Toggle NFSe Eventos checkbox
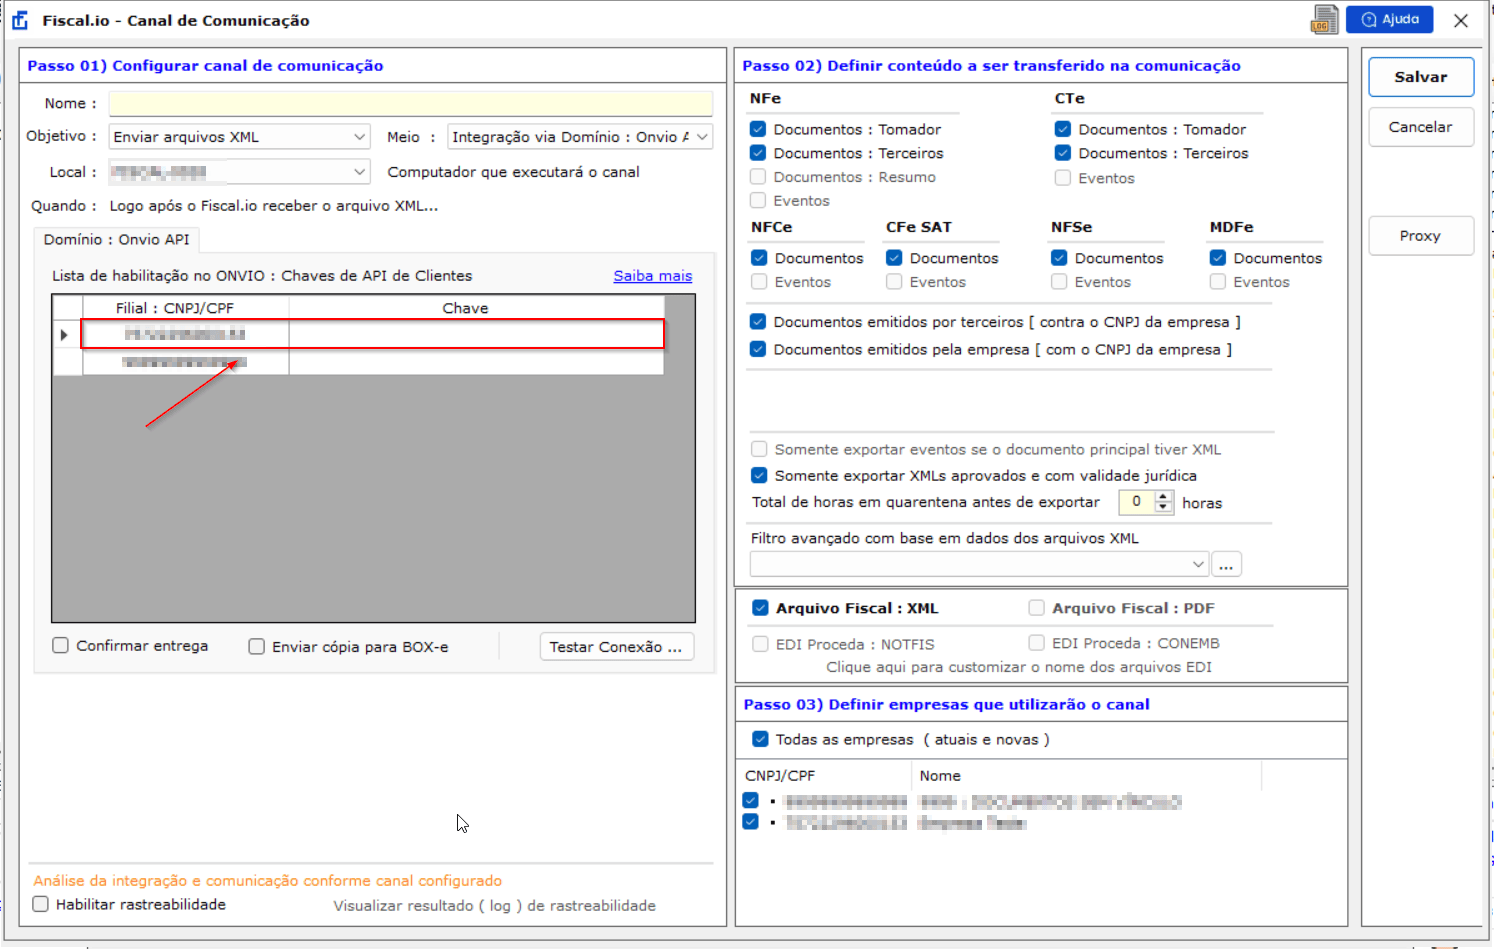 coord(1059,282)
